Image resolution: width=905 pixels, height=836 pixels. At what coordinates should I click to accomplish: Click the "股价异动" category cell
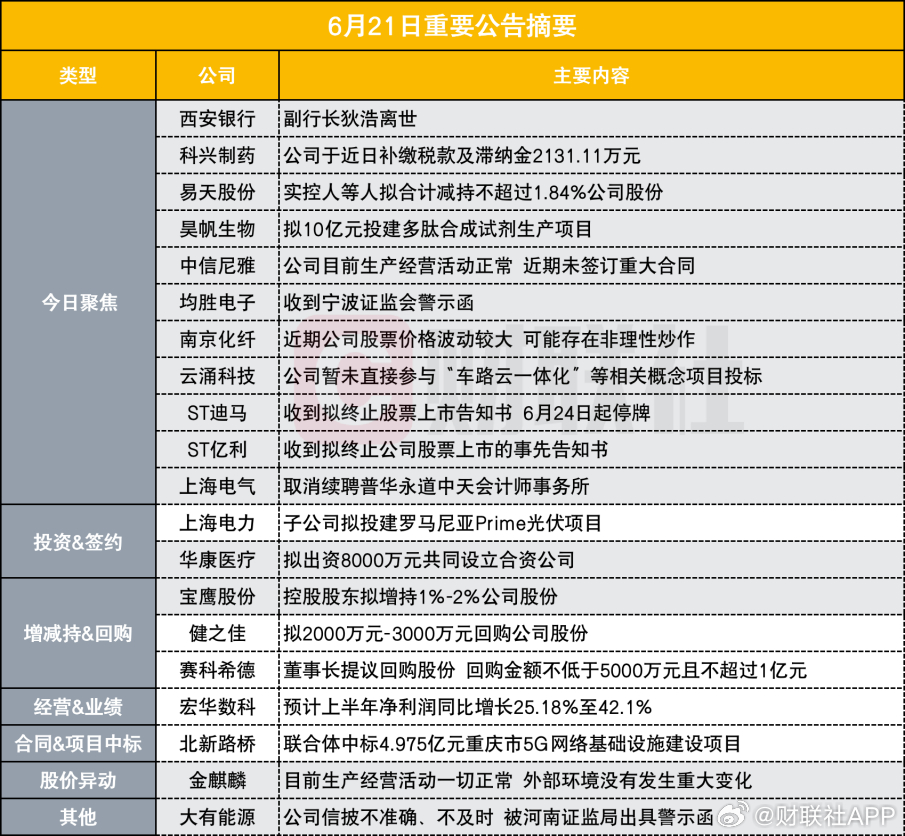tap(78, 781)
